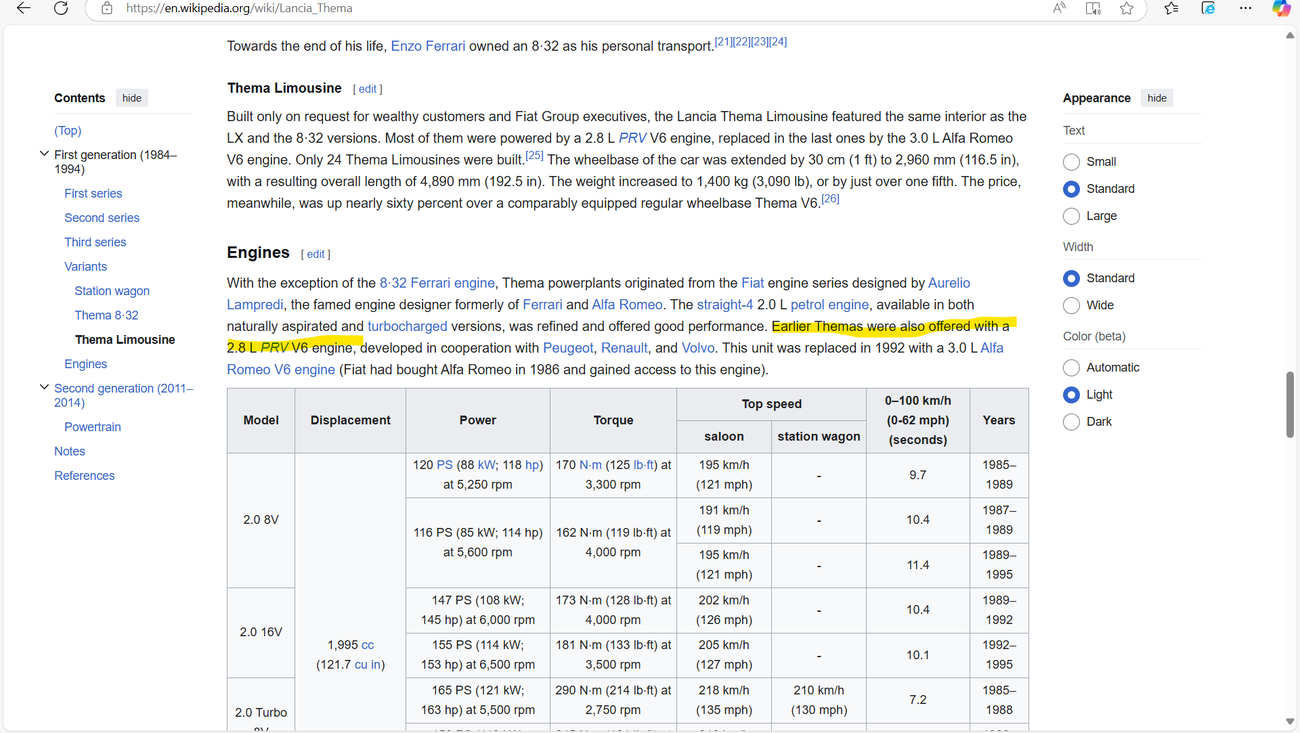This screenshot has width=1300, height=733.
Task: Open the Peugeot link
Action: 568,348
